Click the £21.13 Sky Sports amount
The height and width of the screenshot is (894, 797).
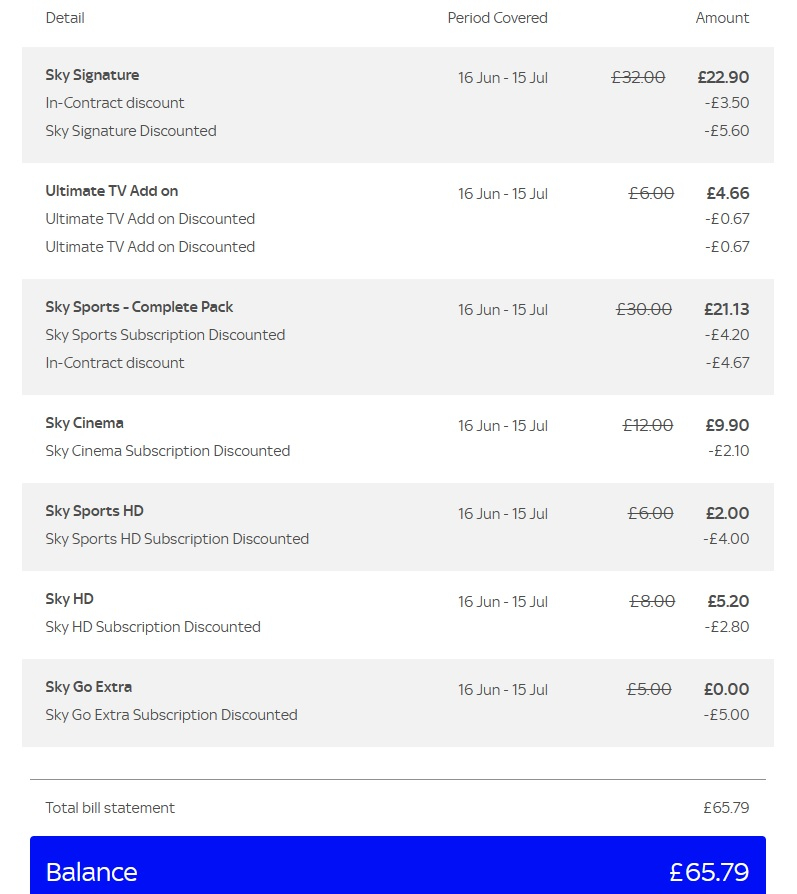727,310
